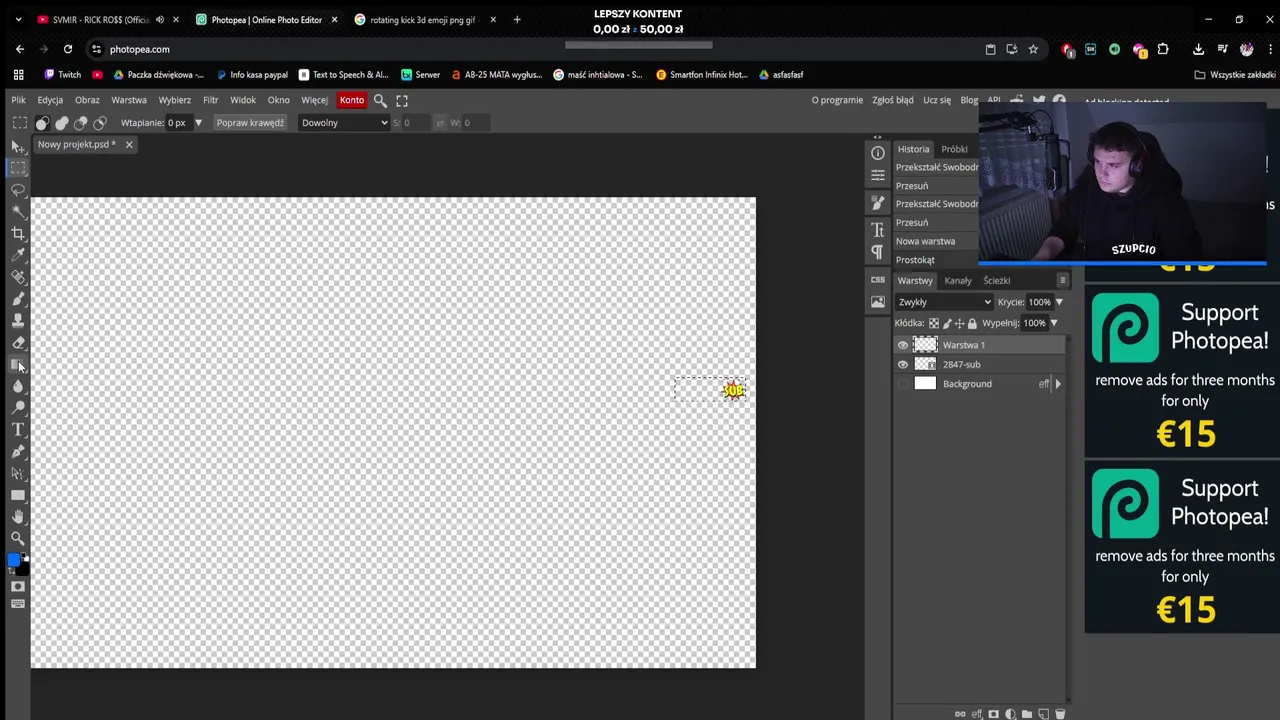Select the Hand tool
Screen dimensions: 1280x720
point(18,517)
